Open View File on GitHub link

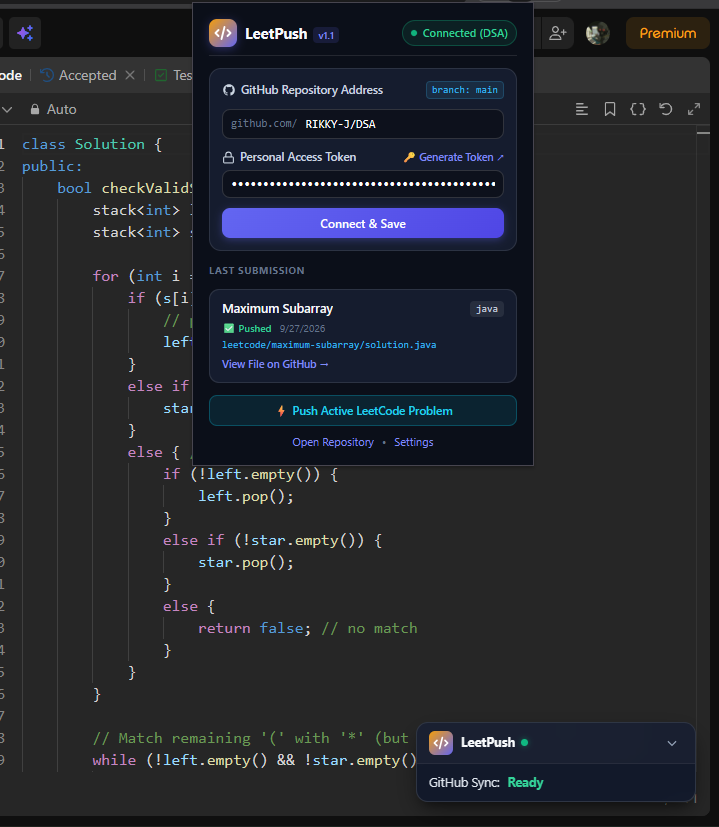pyautogui.click(x=275, y=364)
